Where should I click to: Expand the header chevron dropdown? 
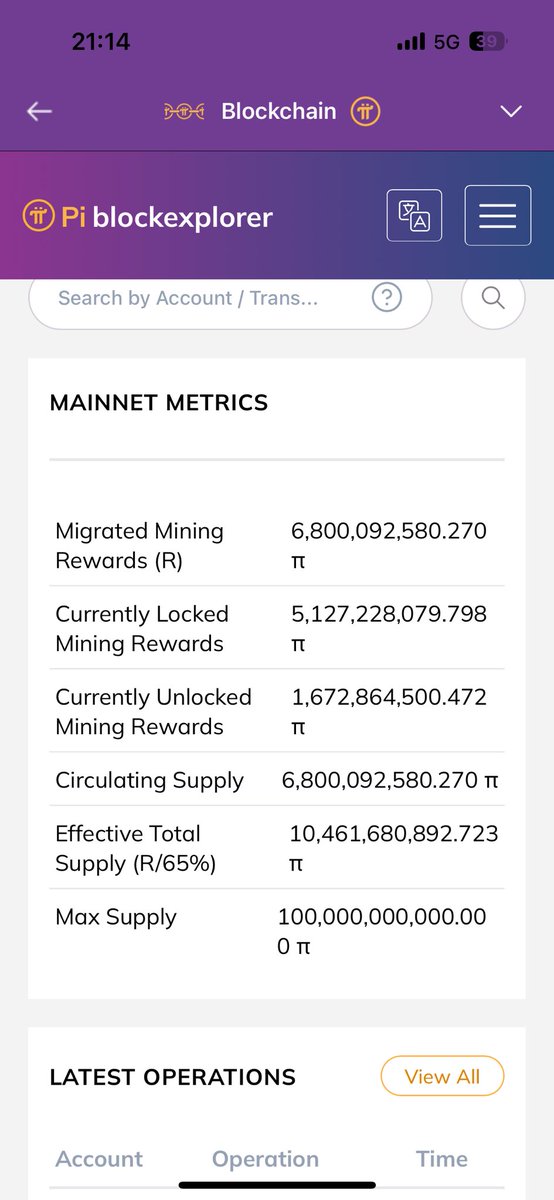coord(511,111)
